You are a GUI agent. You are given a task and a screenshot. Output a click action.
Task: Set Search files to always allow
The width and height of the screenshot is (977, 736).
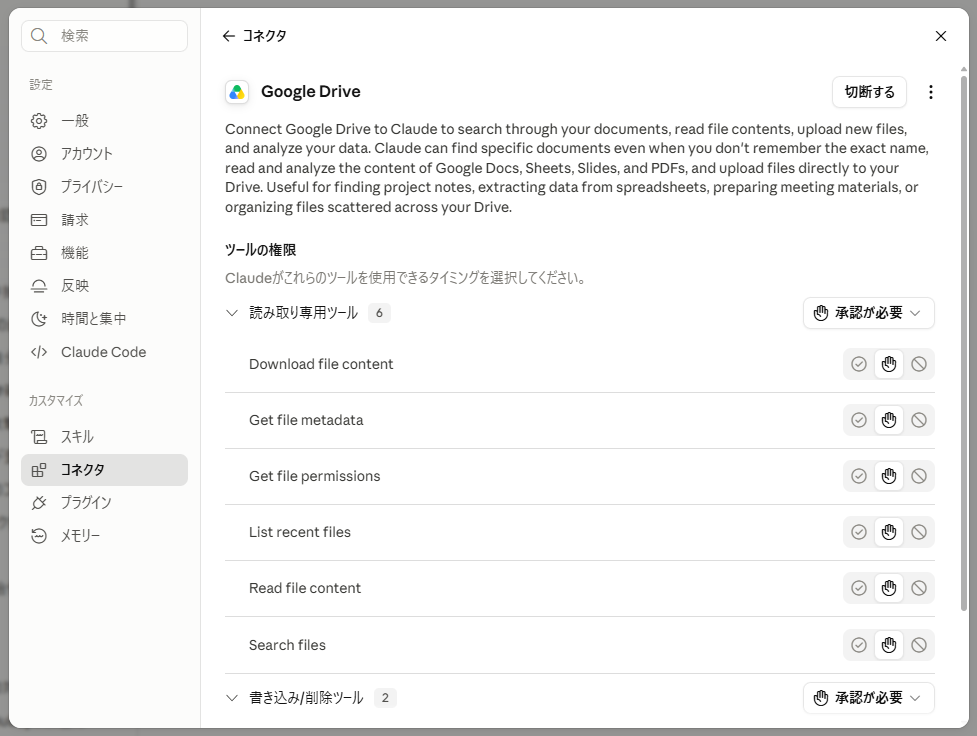tap(859, 645)
